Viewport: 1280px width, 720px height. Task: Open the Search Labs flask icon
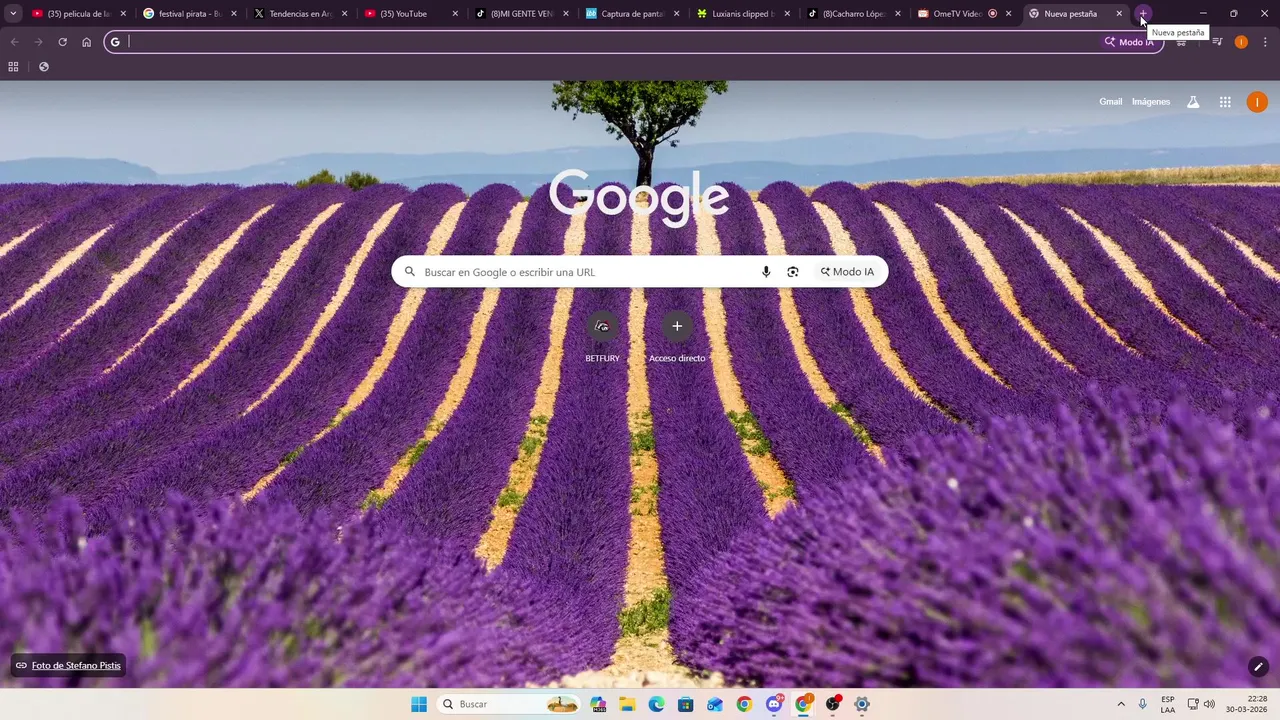click(x=1193, y=102)
